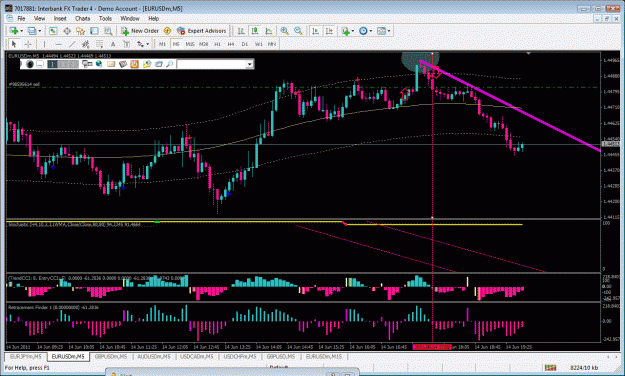Expand the templates dropdown arrow
The height and width of the screenshot is (376, 625).
pyautogui.click(x=389, y=31)
